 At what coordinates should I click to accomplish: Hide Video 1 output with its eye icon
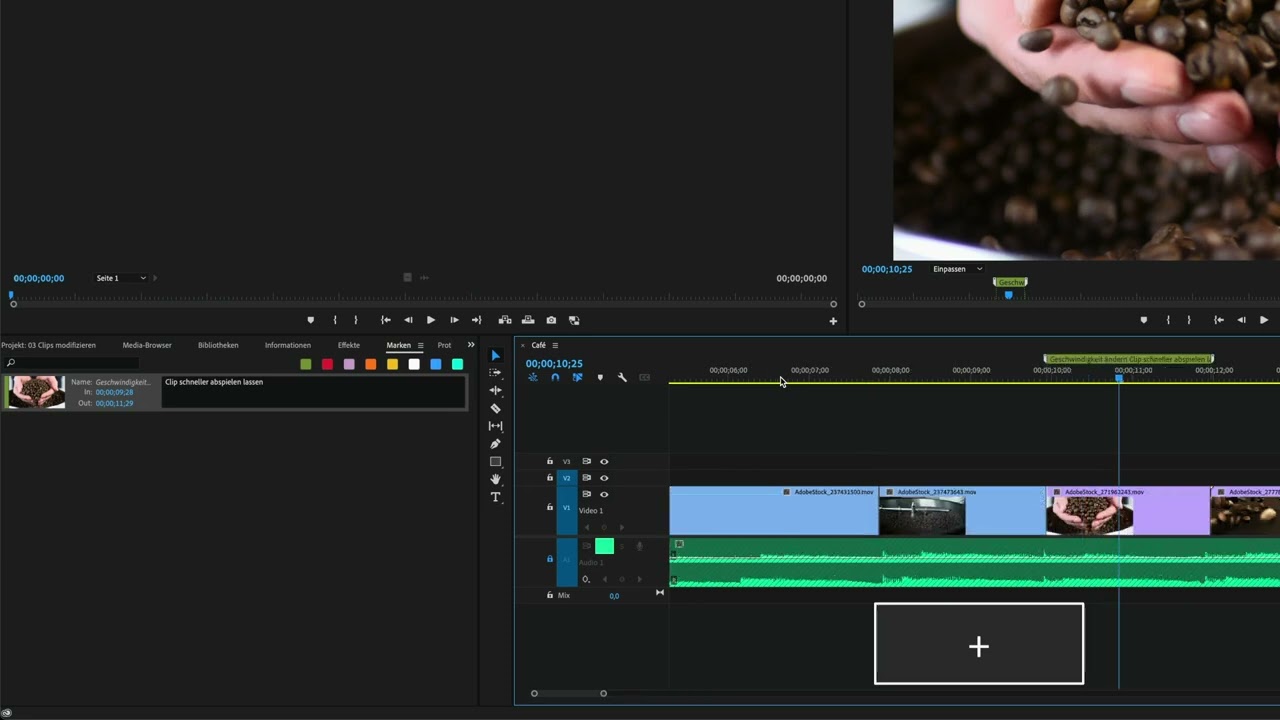tap(604, 494)
